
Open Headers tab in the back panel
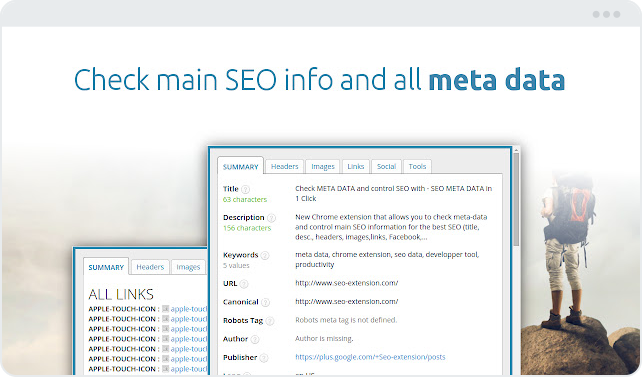coord(150,267)
